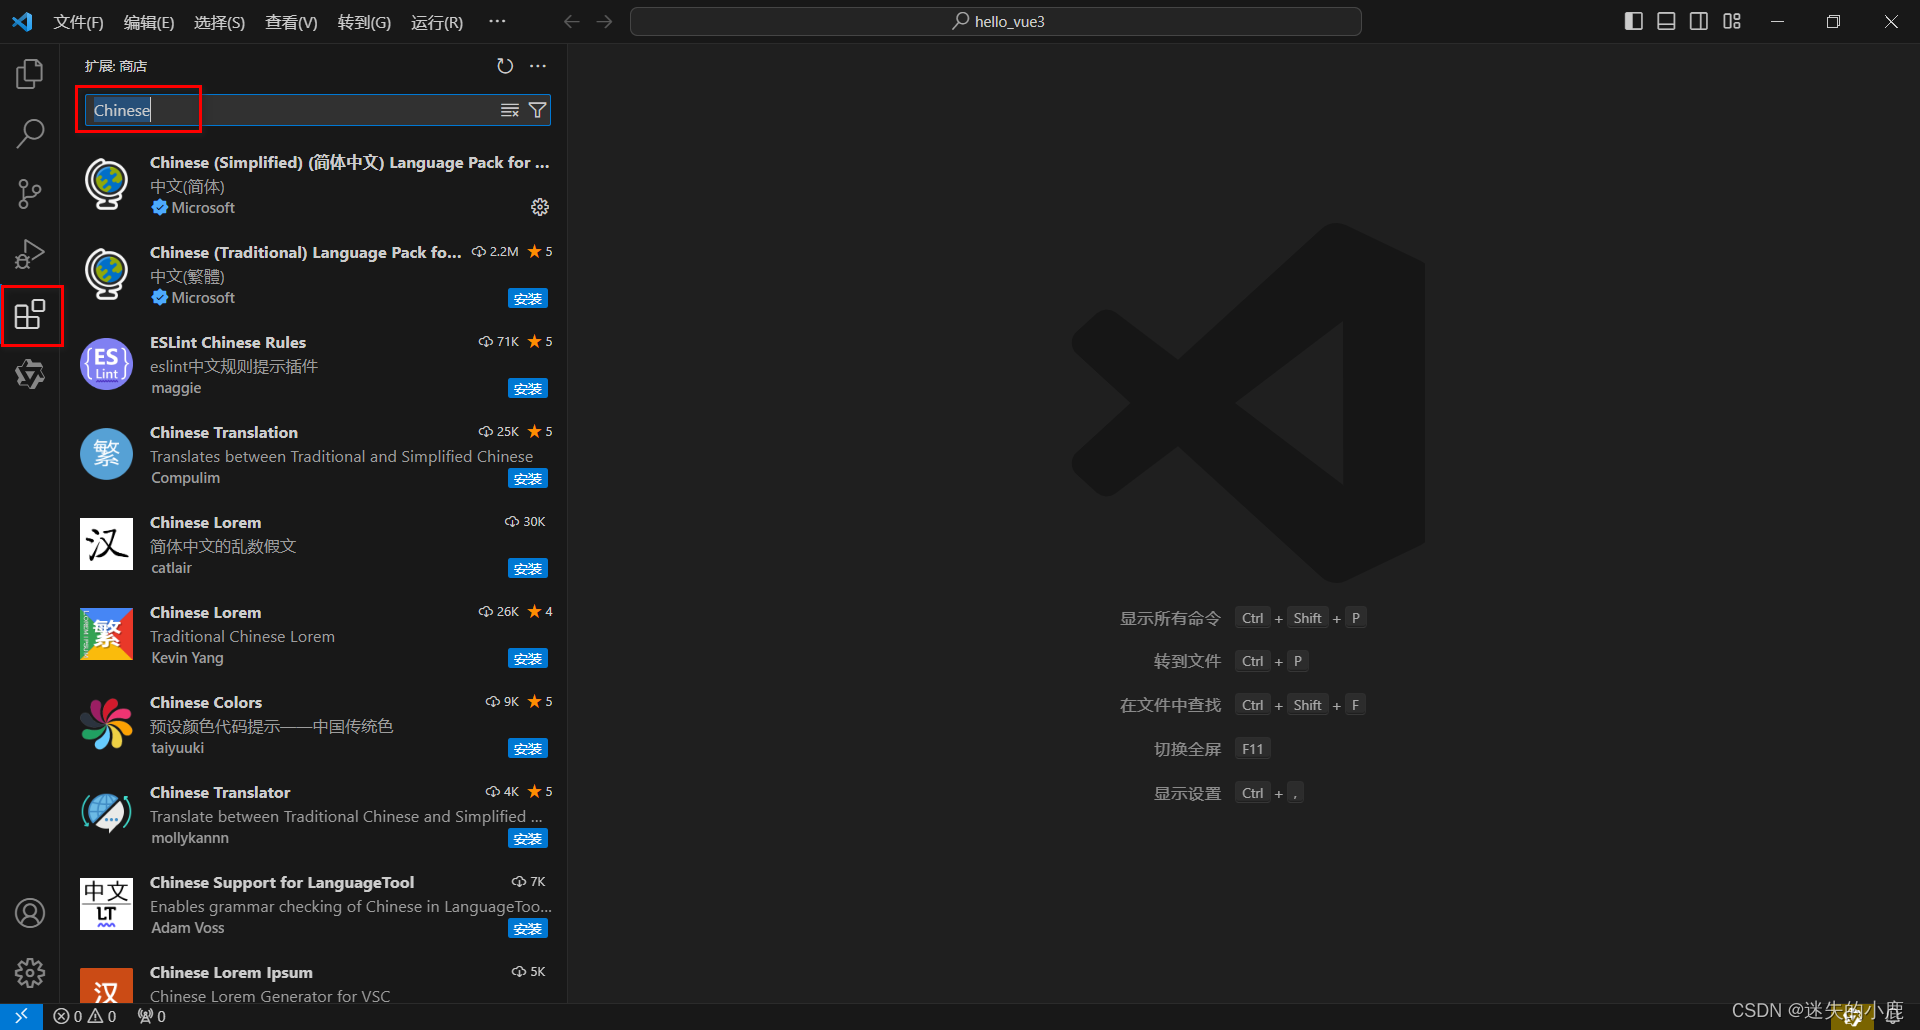Install Chinese Colors extension
The image size is (1920, 1030).
pos(528,749)
